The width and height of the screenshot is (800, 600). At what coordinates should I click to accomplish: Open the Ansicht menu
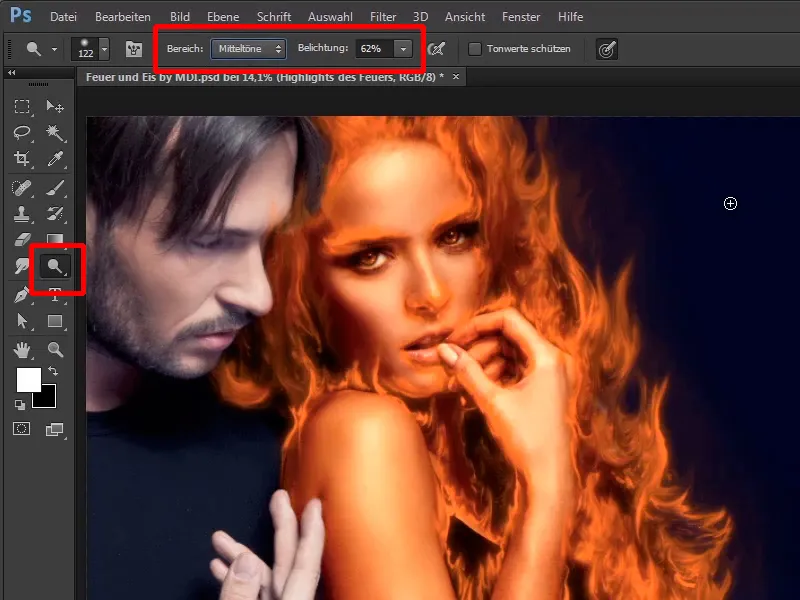[x=465, y=17]
